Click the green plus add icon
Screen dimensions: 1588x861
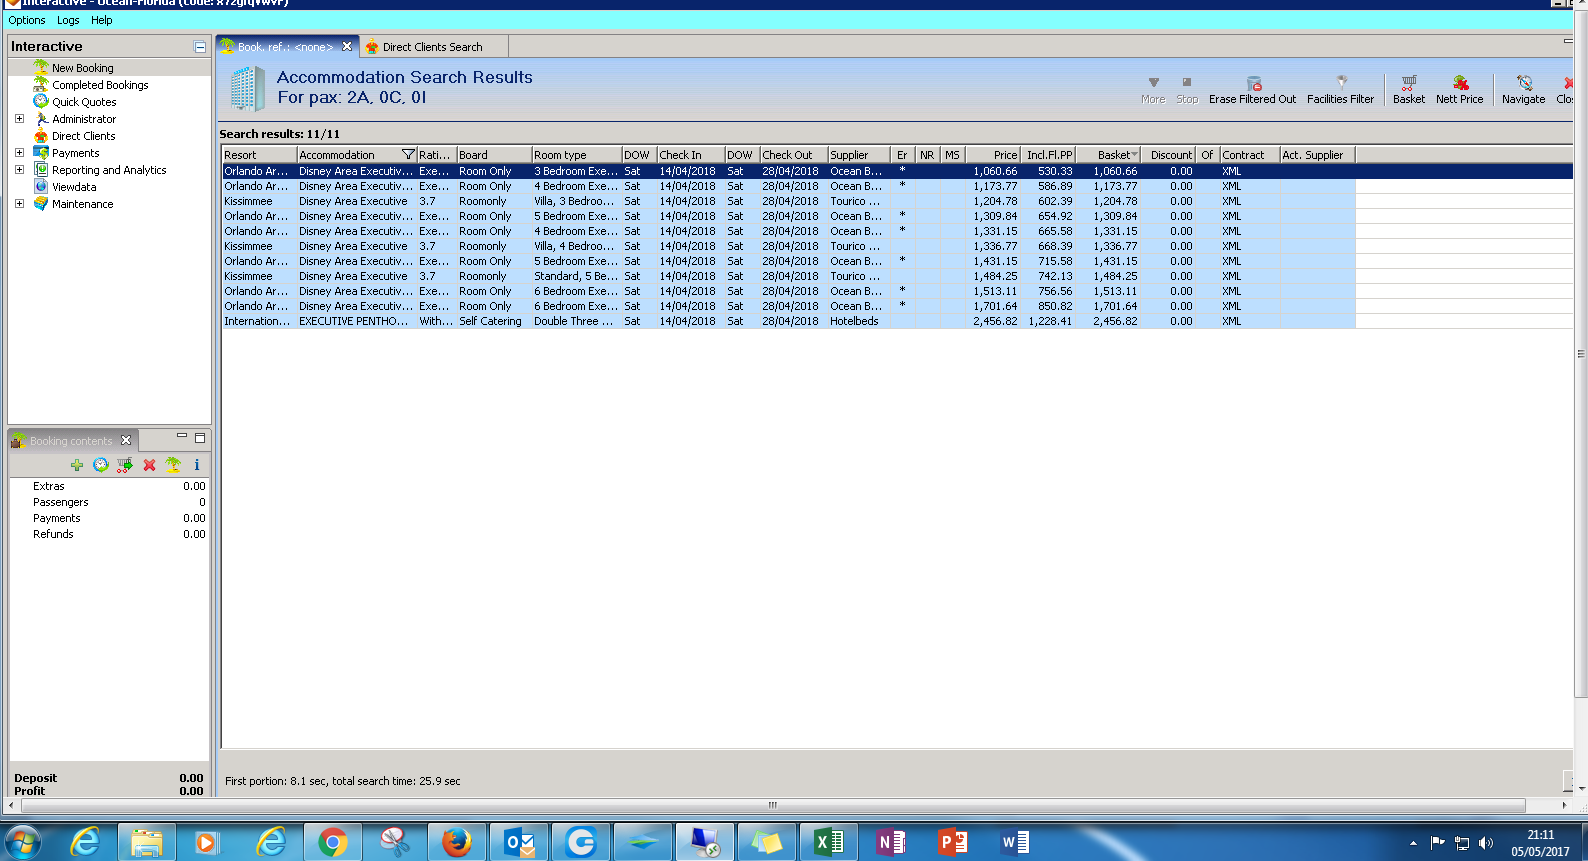(x=77, y=465)
